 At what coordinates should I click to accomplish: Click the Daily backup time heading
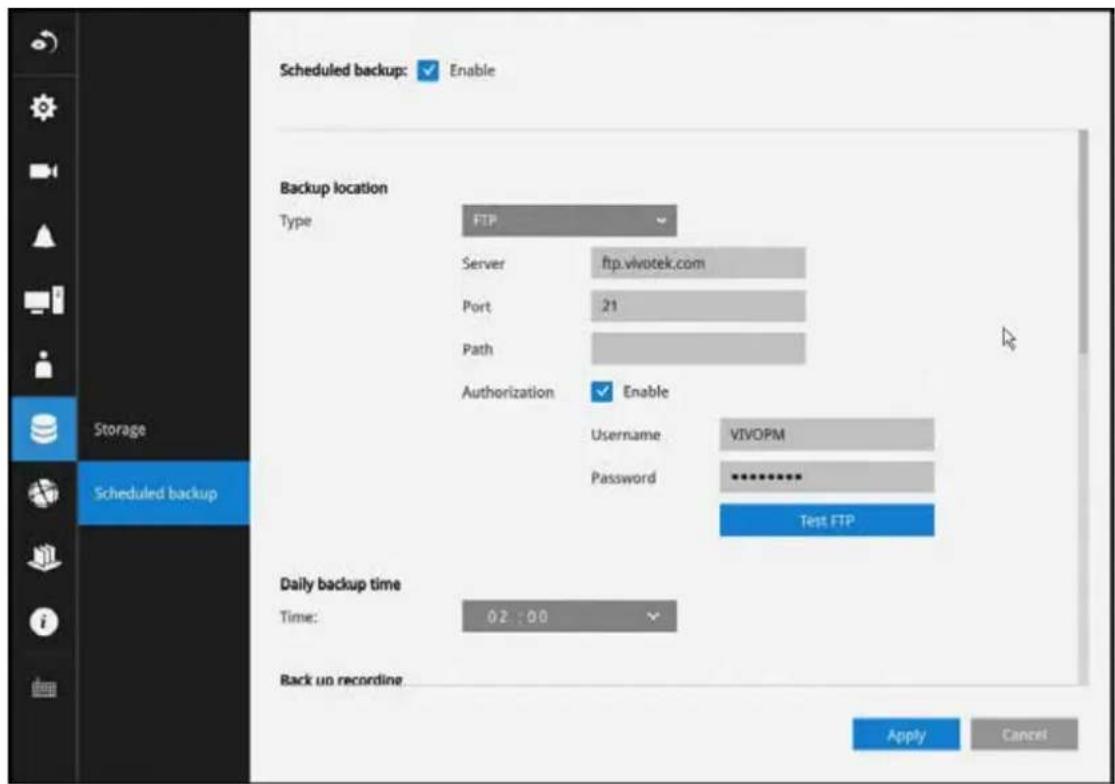pyautogui.click(x=340, y=584)
